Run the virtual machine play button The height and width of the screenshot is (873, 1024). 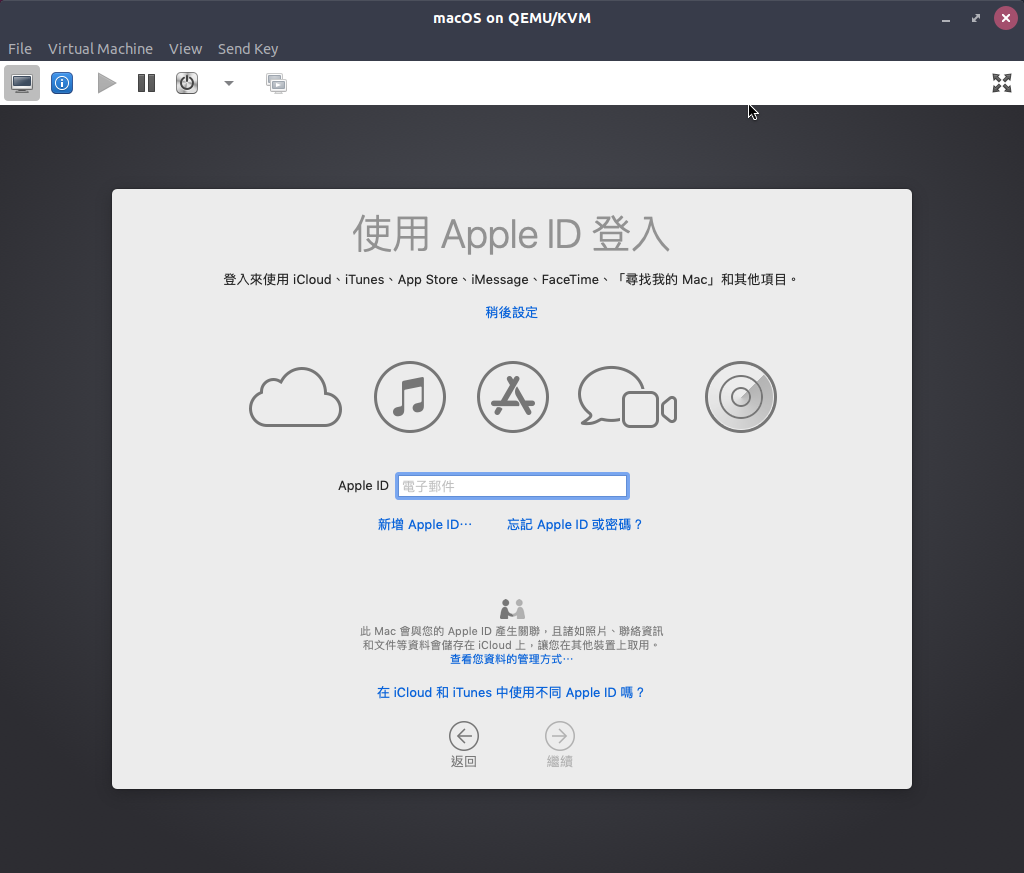pos(106,83)
